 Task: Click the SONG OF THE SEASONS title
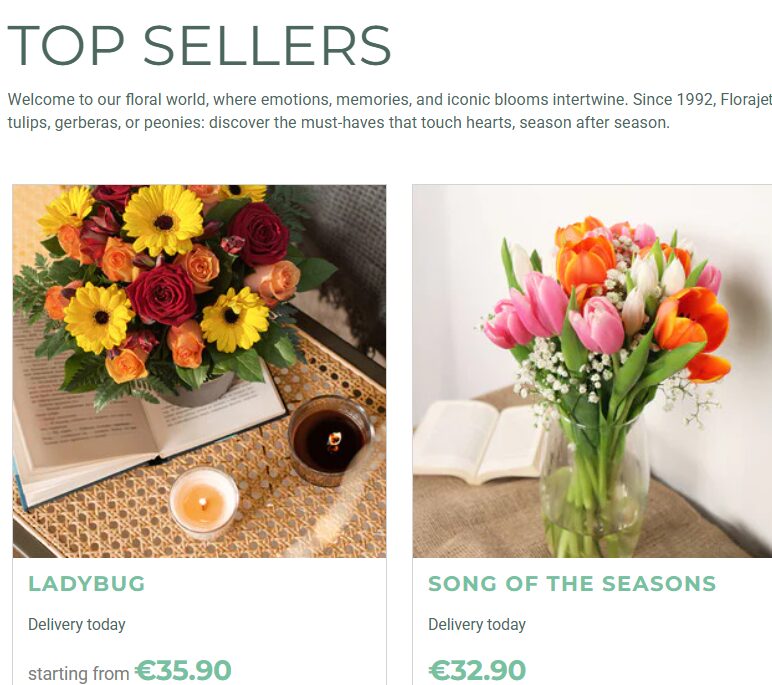[572, 584]
